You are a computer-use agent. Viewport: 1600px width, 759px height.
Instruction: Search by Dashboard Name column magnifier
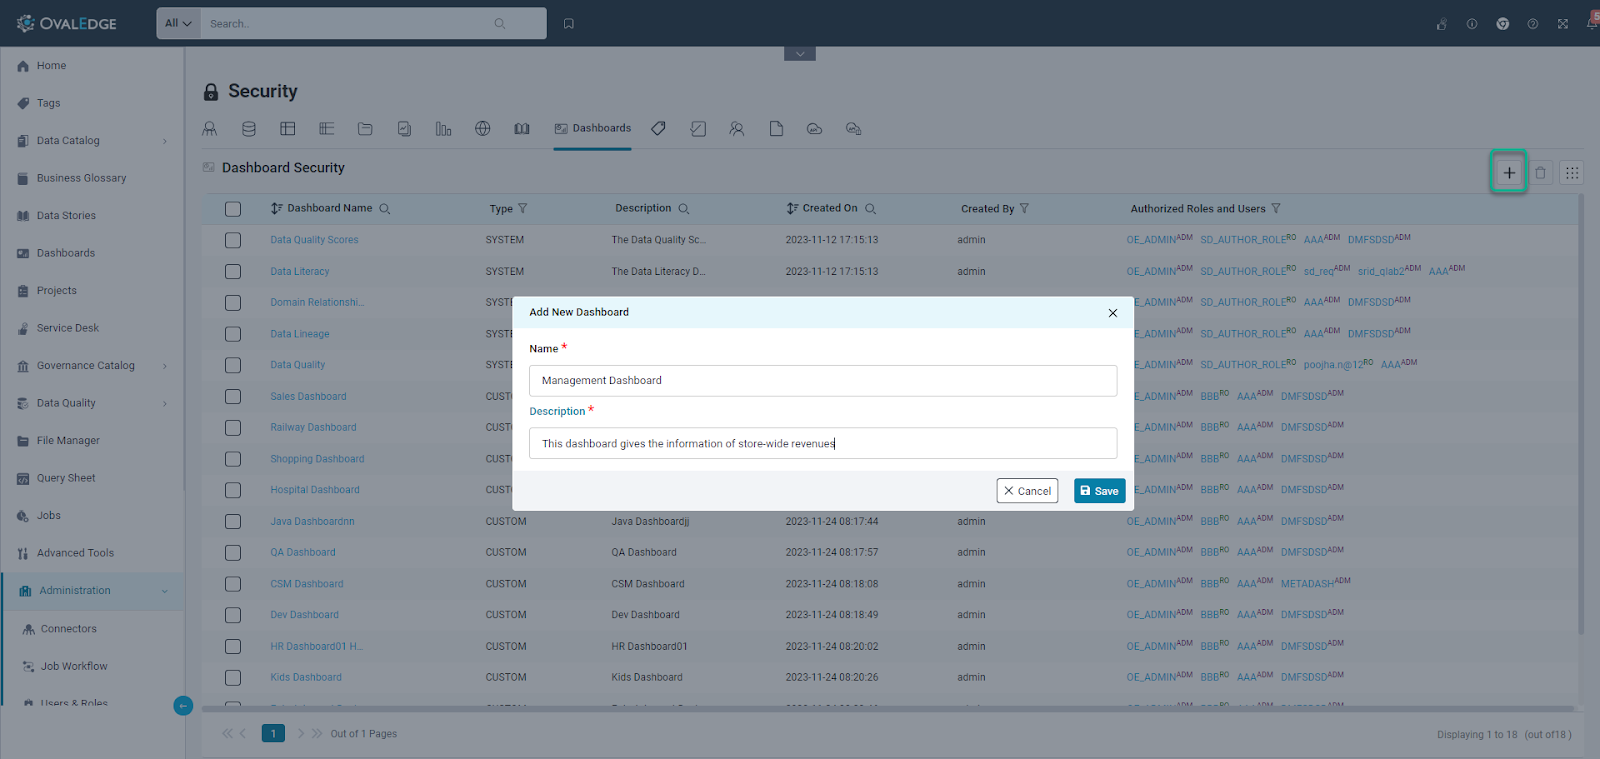pos(385,209)
